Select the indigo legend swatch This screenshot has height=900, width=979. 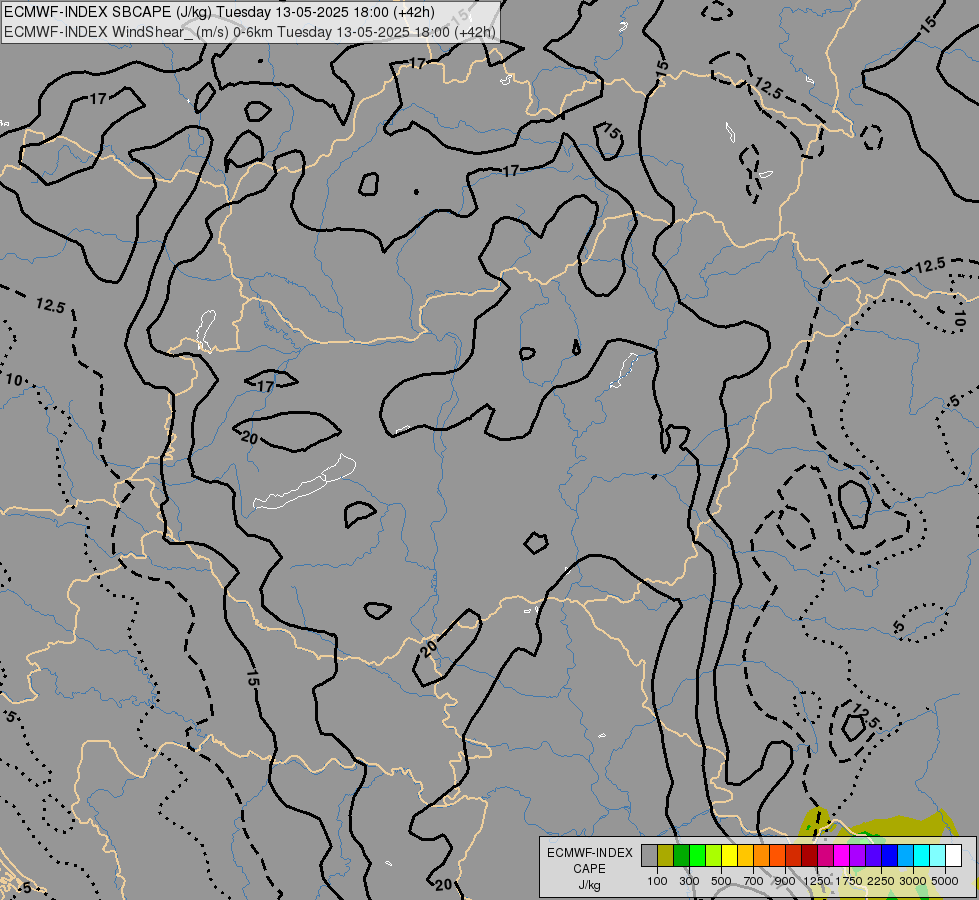[x=873, y=855]
